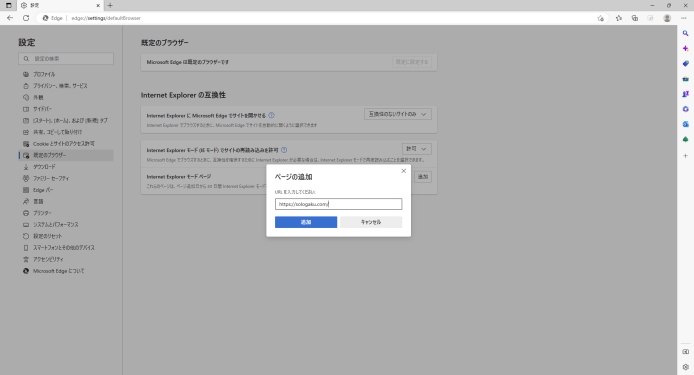
Task: Click the user profile avatar icon
Action: 667,18
